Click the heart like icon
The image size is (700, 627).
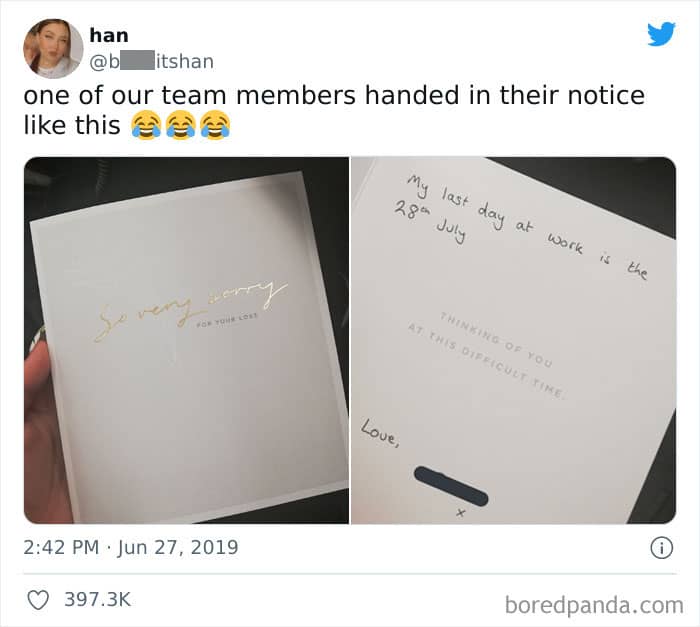coord(38,600)
